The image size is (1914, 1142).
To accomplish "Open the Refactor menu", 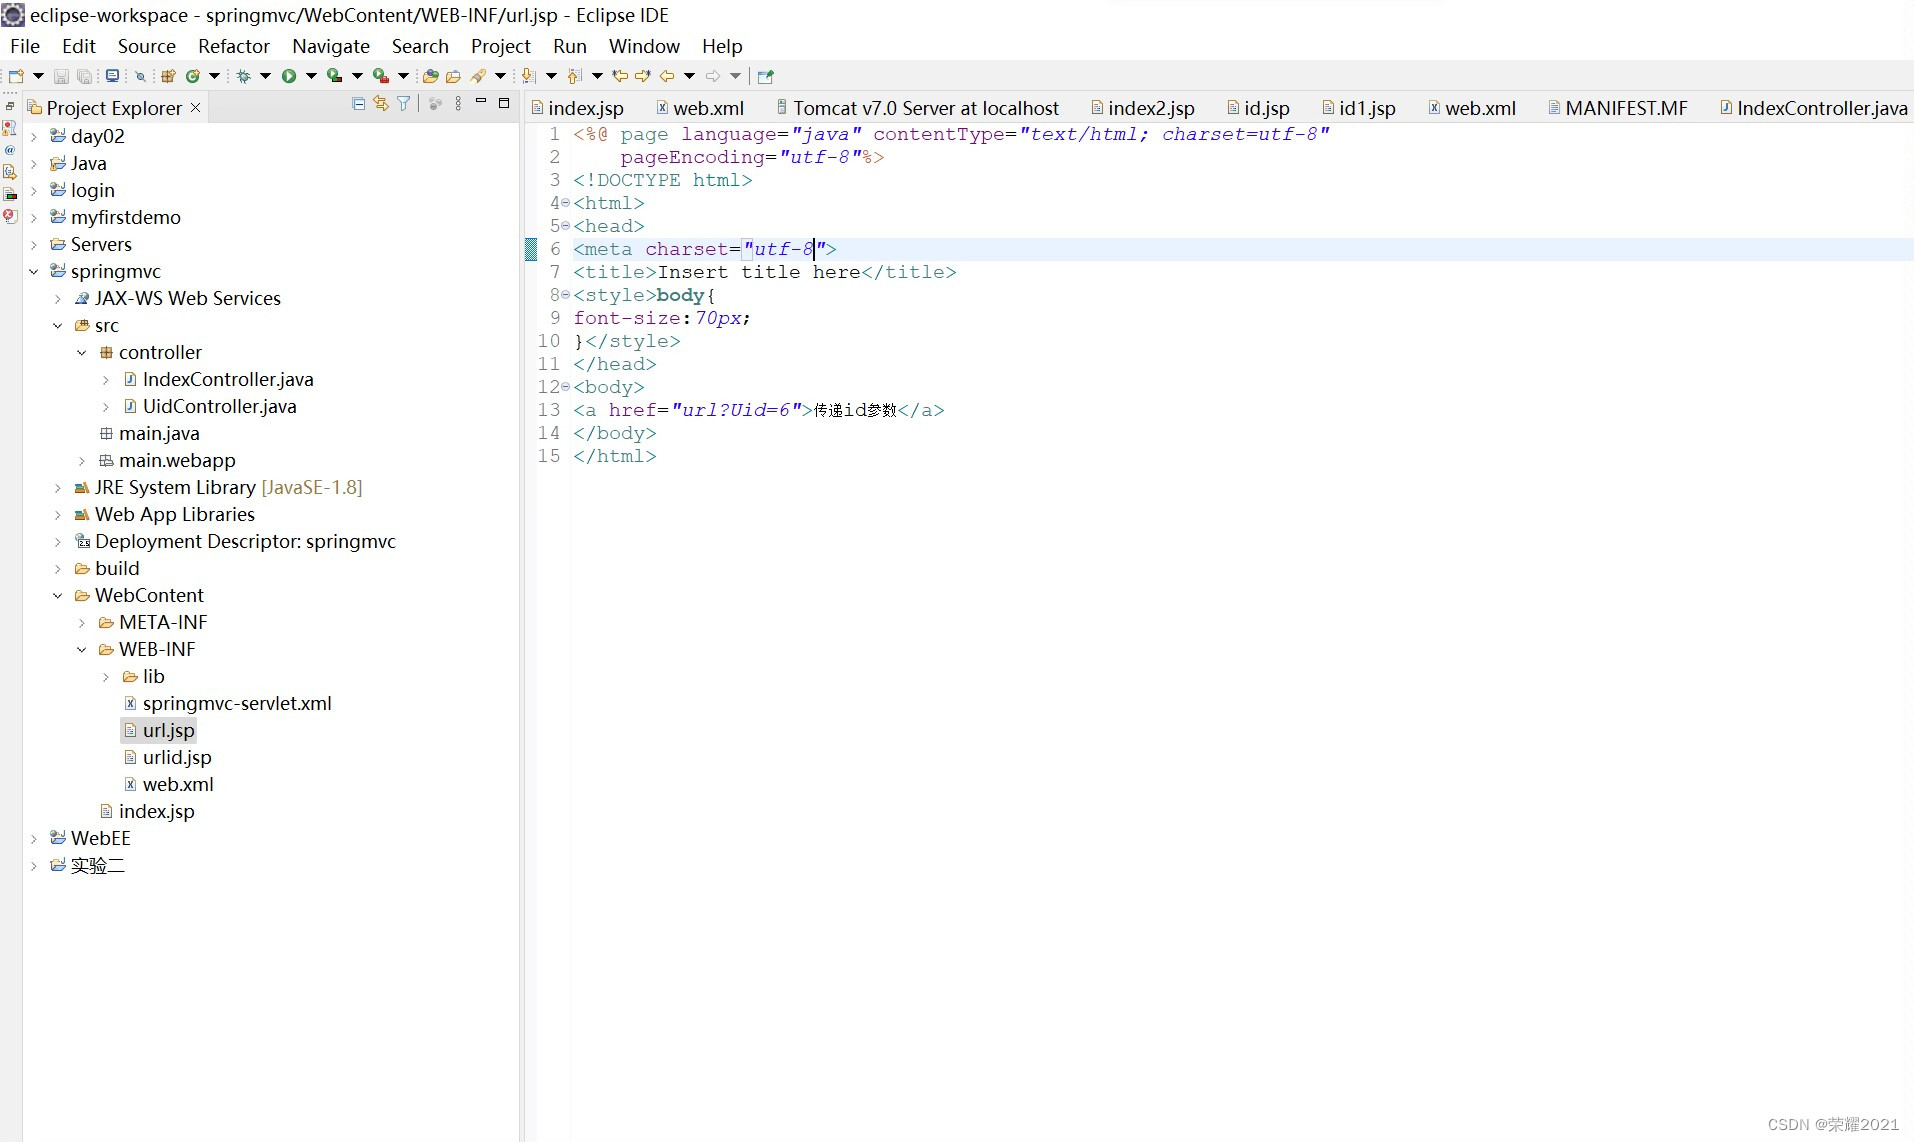I will point(233,46).
